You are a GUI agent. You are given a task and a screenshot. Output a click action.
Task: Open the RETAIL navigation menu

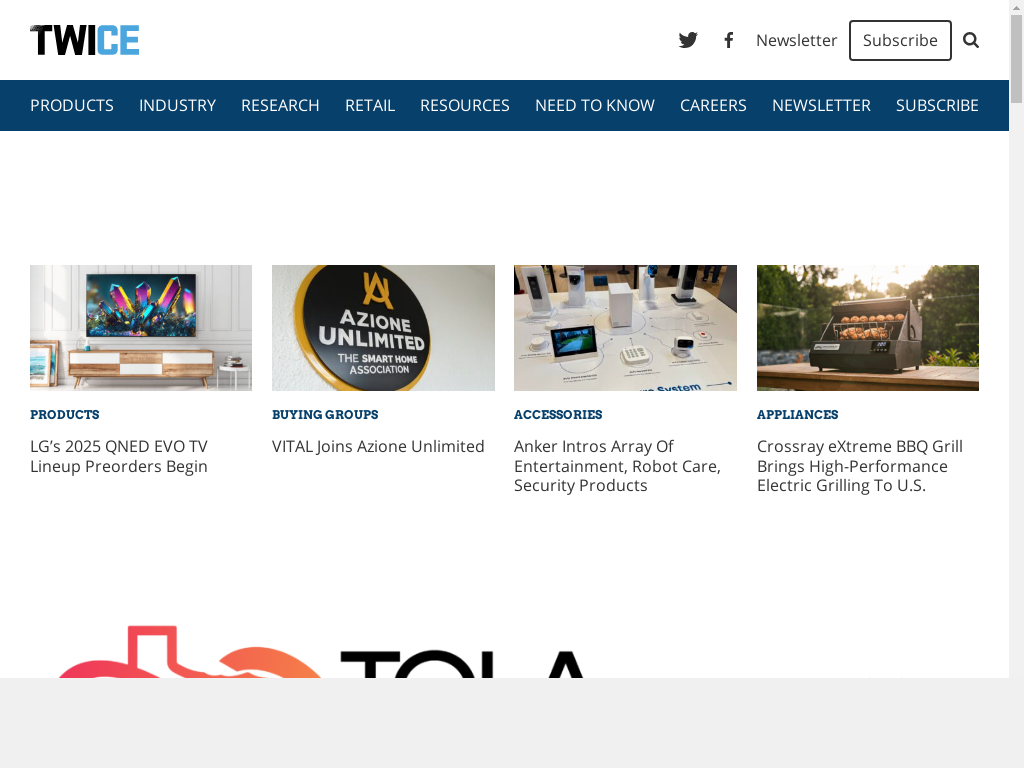[x=370, y=105]
